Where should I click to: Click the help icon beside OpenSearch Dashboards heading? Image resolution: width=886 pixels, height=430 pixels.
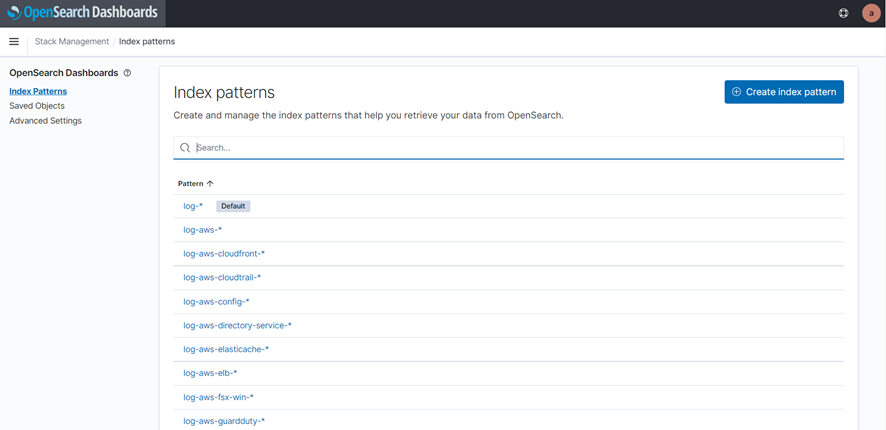(x=127, y=73)
